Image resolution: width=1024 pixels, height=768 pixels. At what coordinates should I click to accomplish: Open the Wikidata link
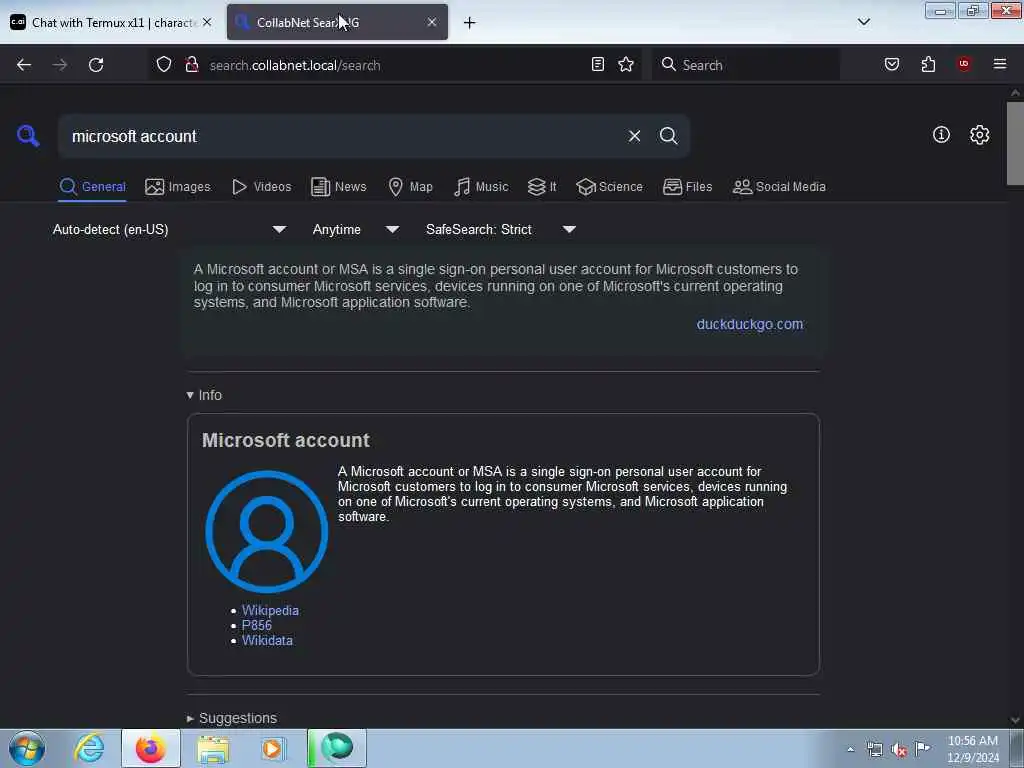click(267, 641)
